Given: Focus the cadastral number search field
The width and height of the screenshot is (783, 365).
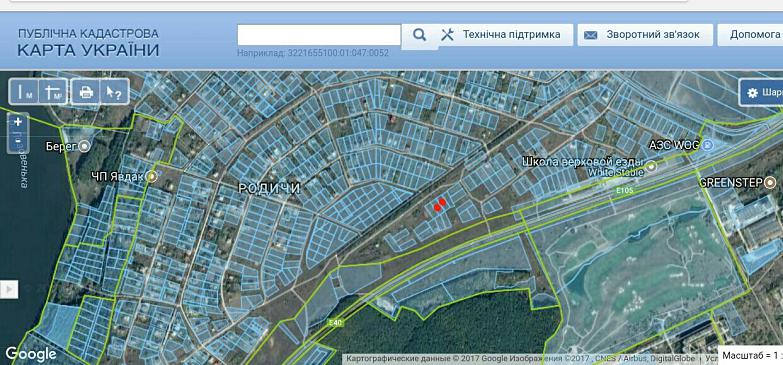Looking at the screenshot, I should (x=319, y=35).
